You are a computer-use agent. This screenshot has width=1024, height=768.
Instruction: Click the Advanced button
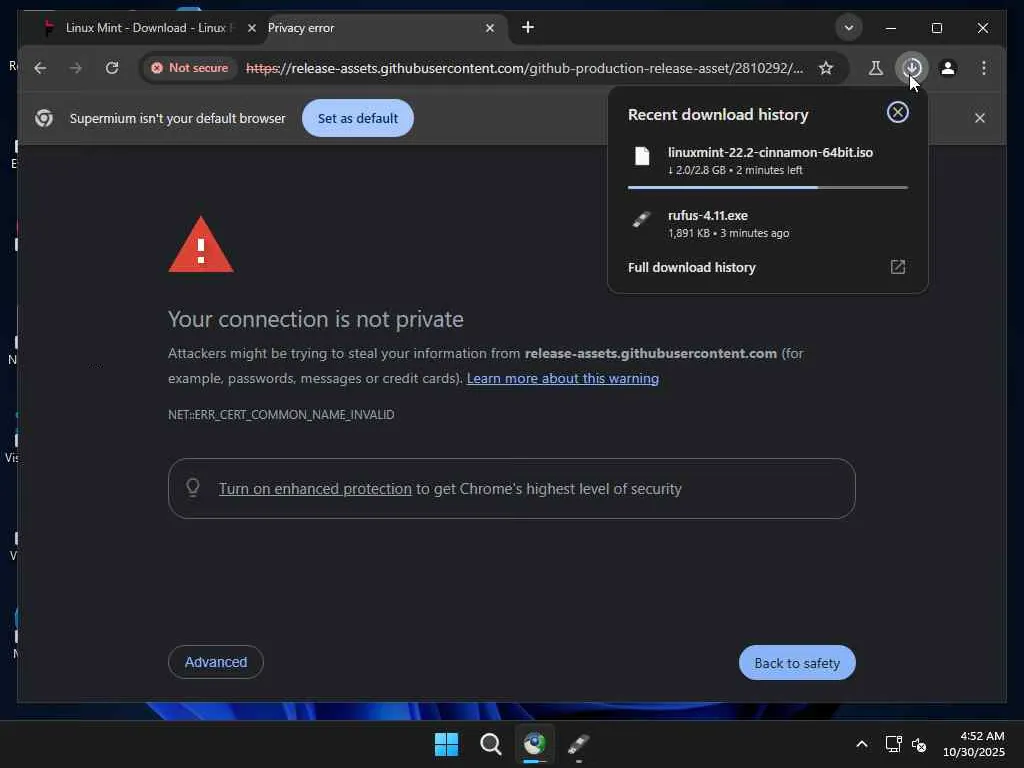pyautogui.click(x=216, y=662)
